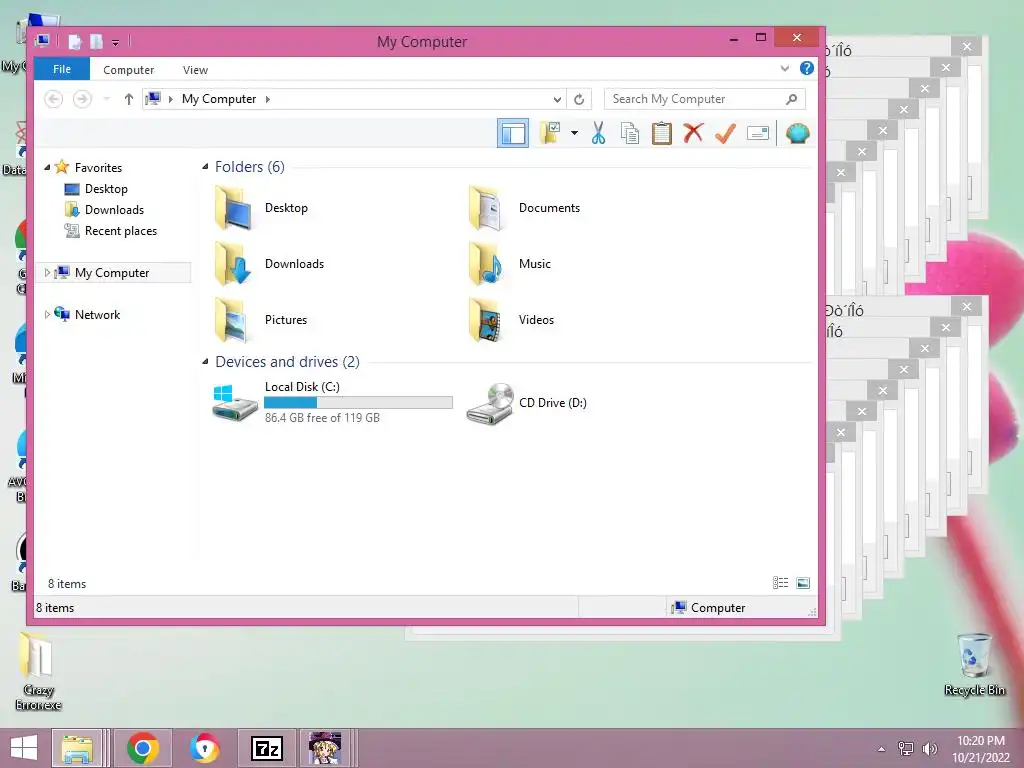Click the Forward navigation arrow

point(82,99)
